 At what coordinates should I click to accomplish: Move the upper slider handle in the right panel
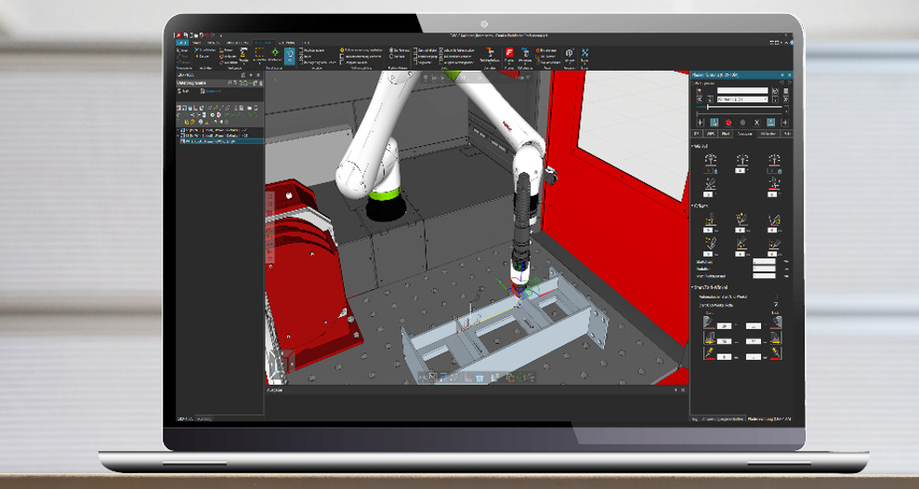click(x=707, y=107)
